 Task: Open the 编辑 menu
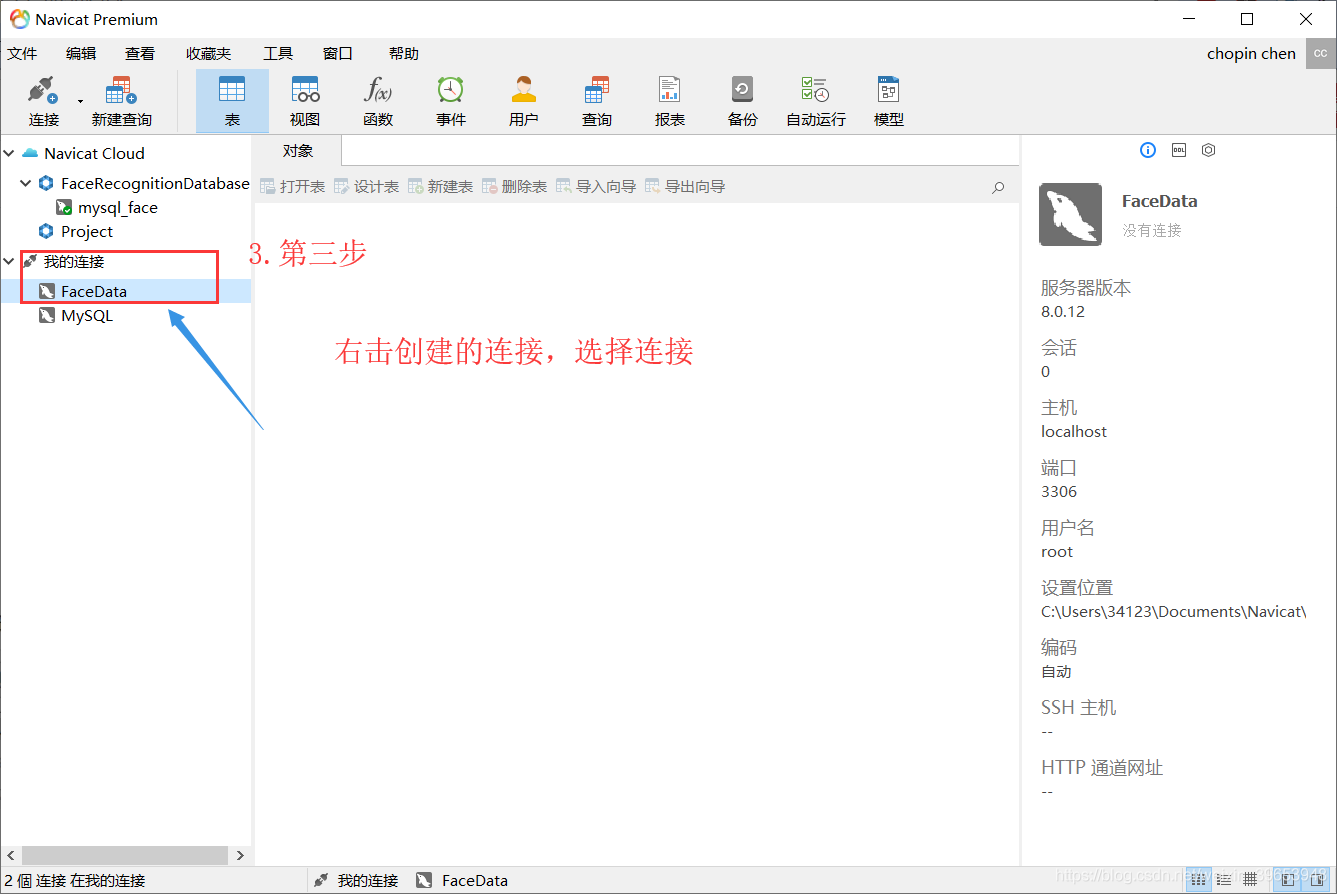(x=81, y=54)
